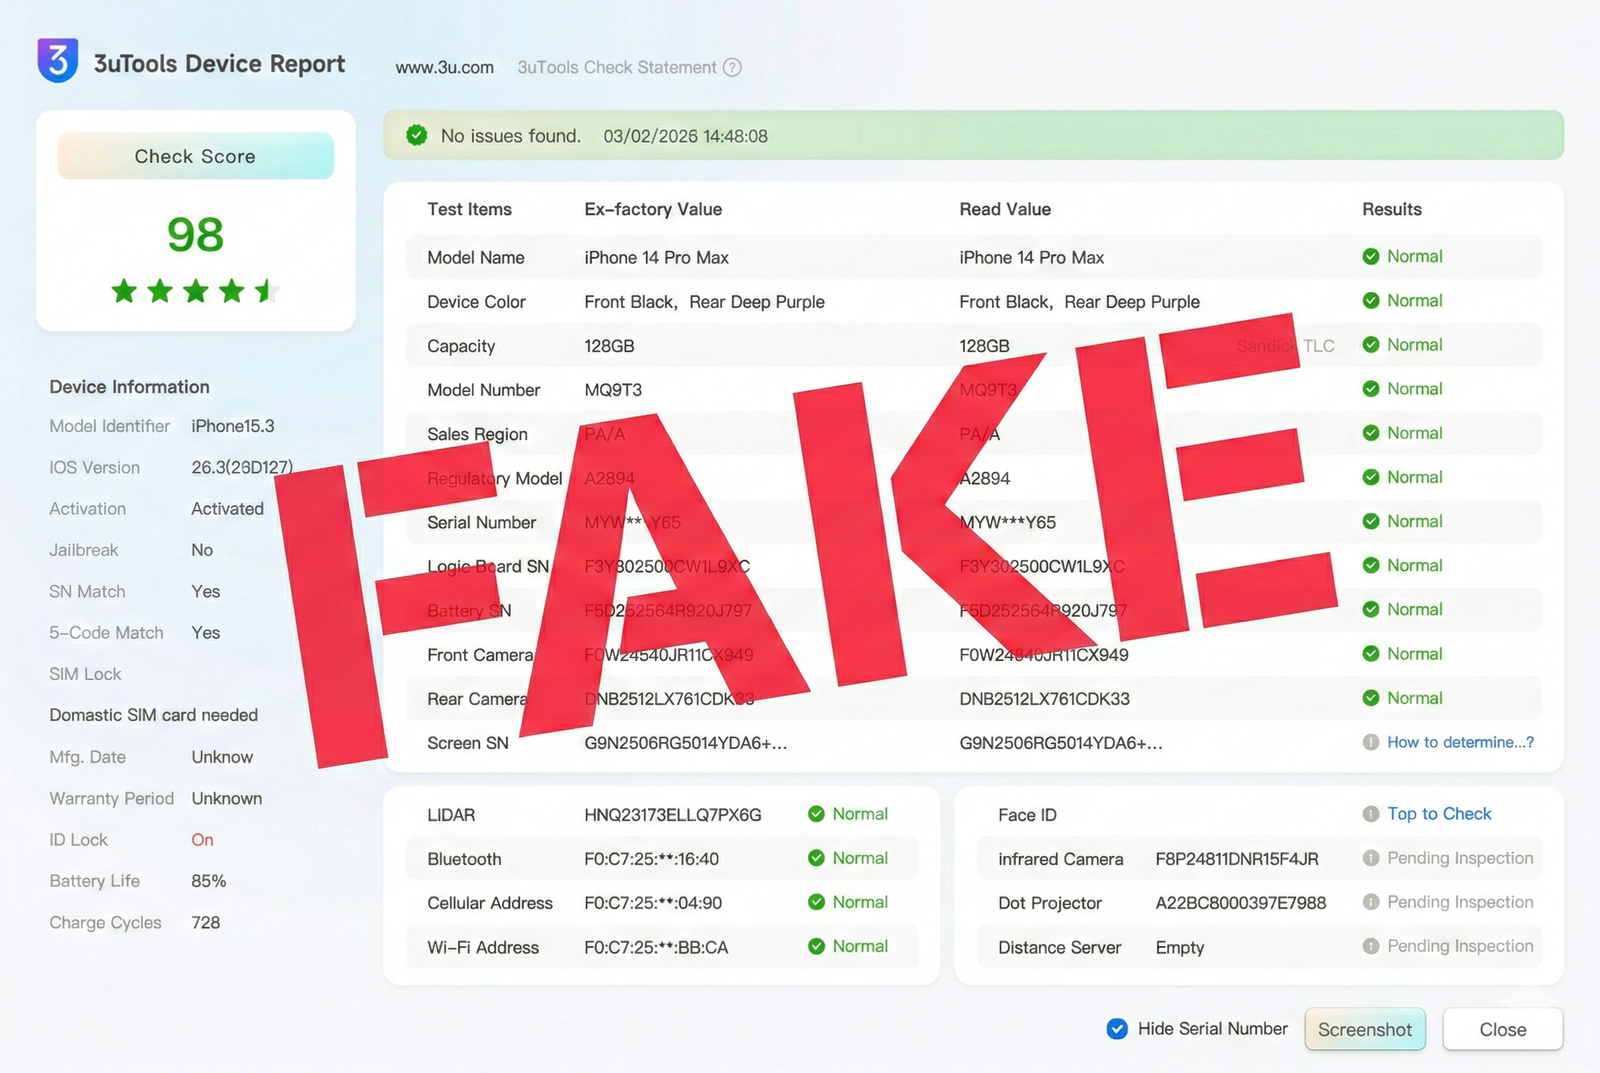
Task: Click the Normal result icon for Model Name
Action: pos(1371,256)
